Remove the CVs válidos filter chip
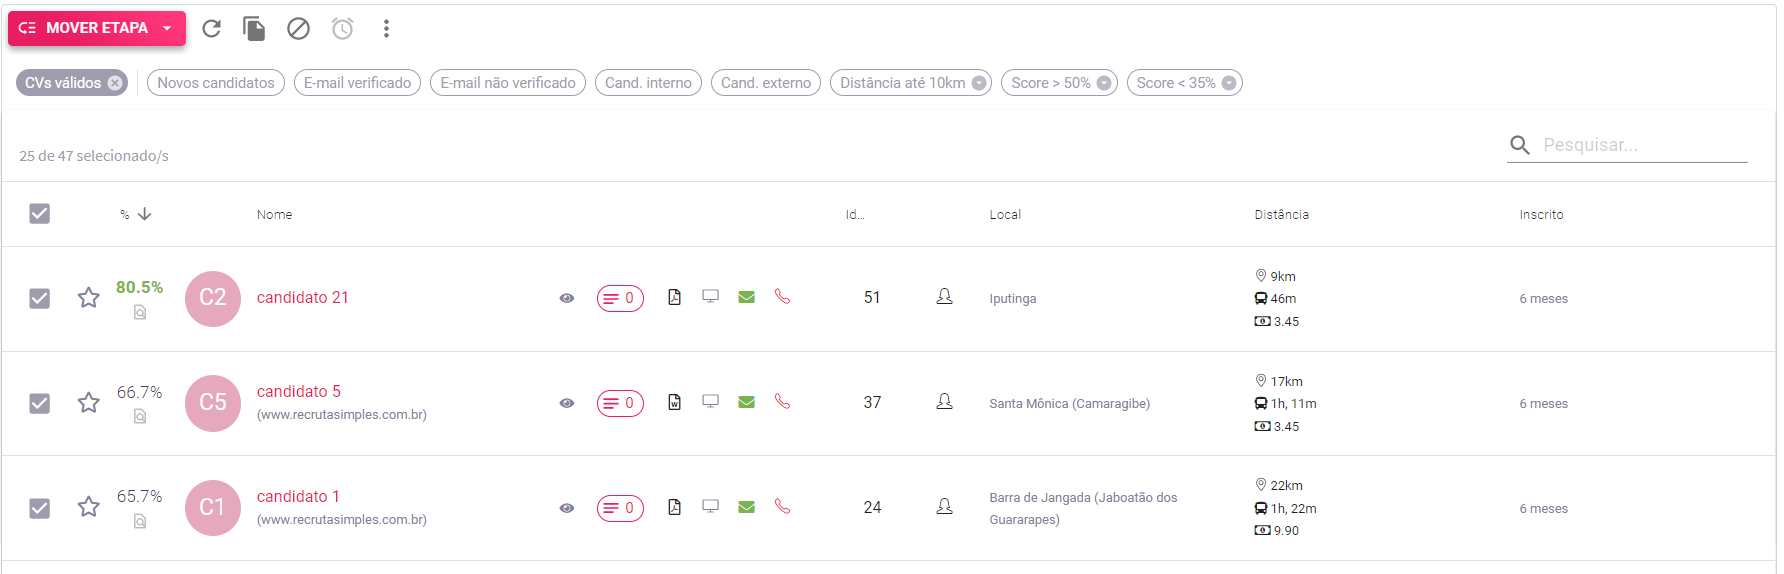This screenshot has width=1784, height=574. click(115, 83)
